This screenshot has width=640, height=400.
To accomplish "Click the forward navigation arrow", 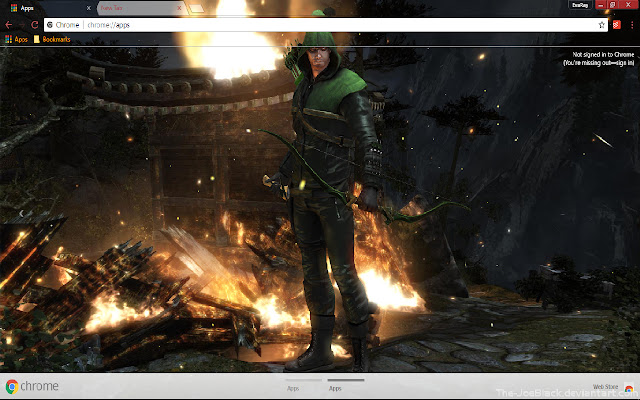I will [21, 25].
